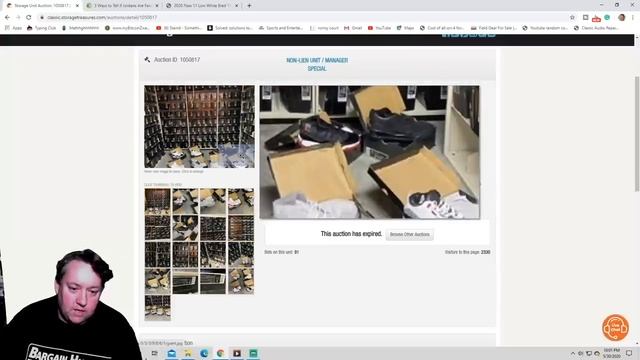640x360 pixels.
Task: Open Apps bookmark shortcut
Action: [13, 28]
